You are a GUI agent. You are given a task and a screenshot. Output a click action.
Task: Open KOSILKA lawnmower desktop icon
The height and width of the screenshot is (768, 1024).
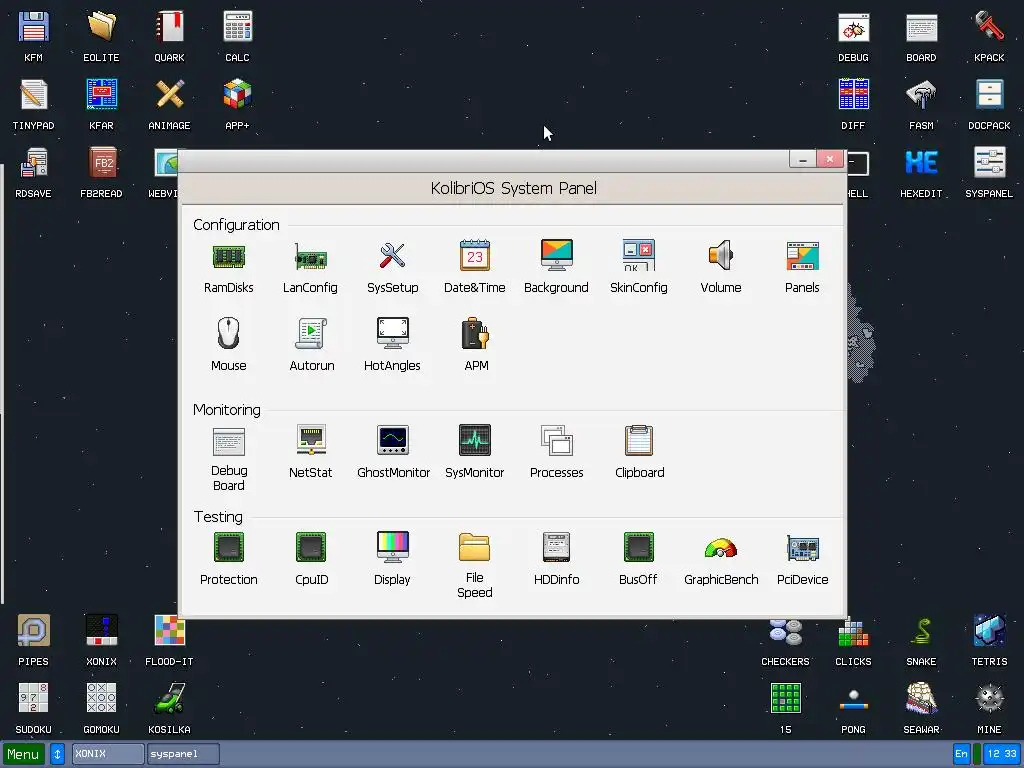(x=169, y=699)
